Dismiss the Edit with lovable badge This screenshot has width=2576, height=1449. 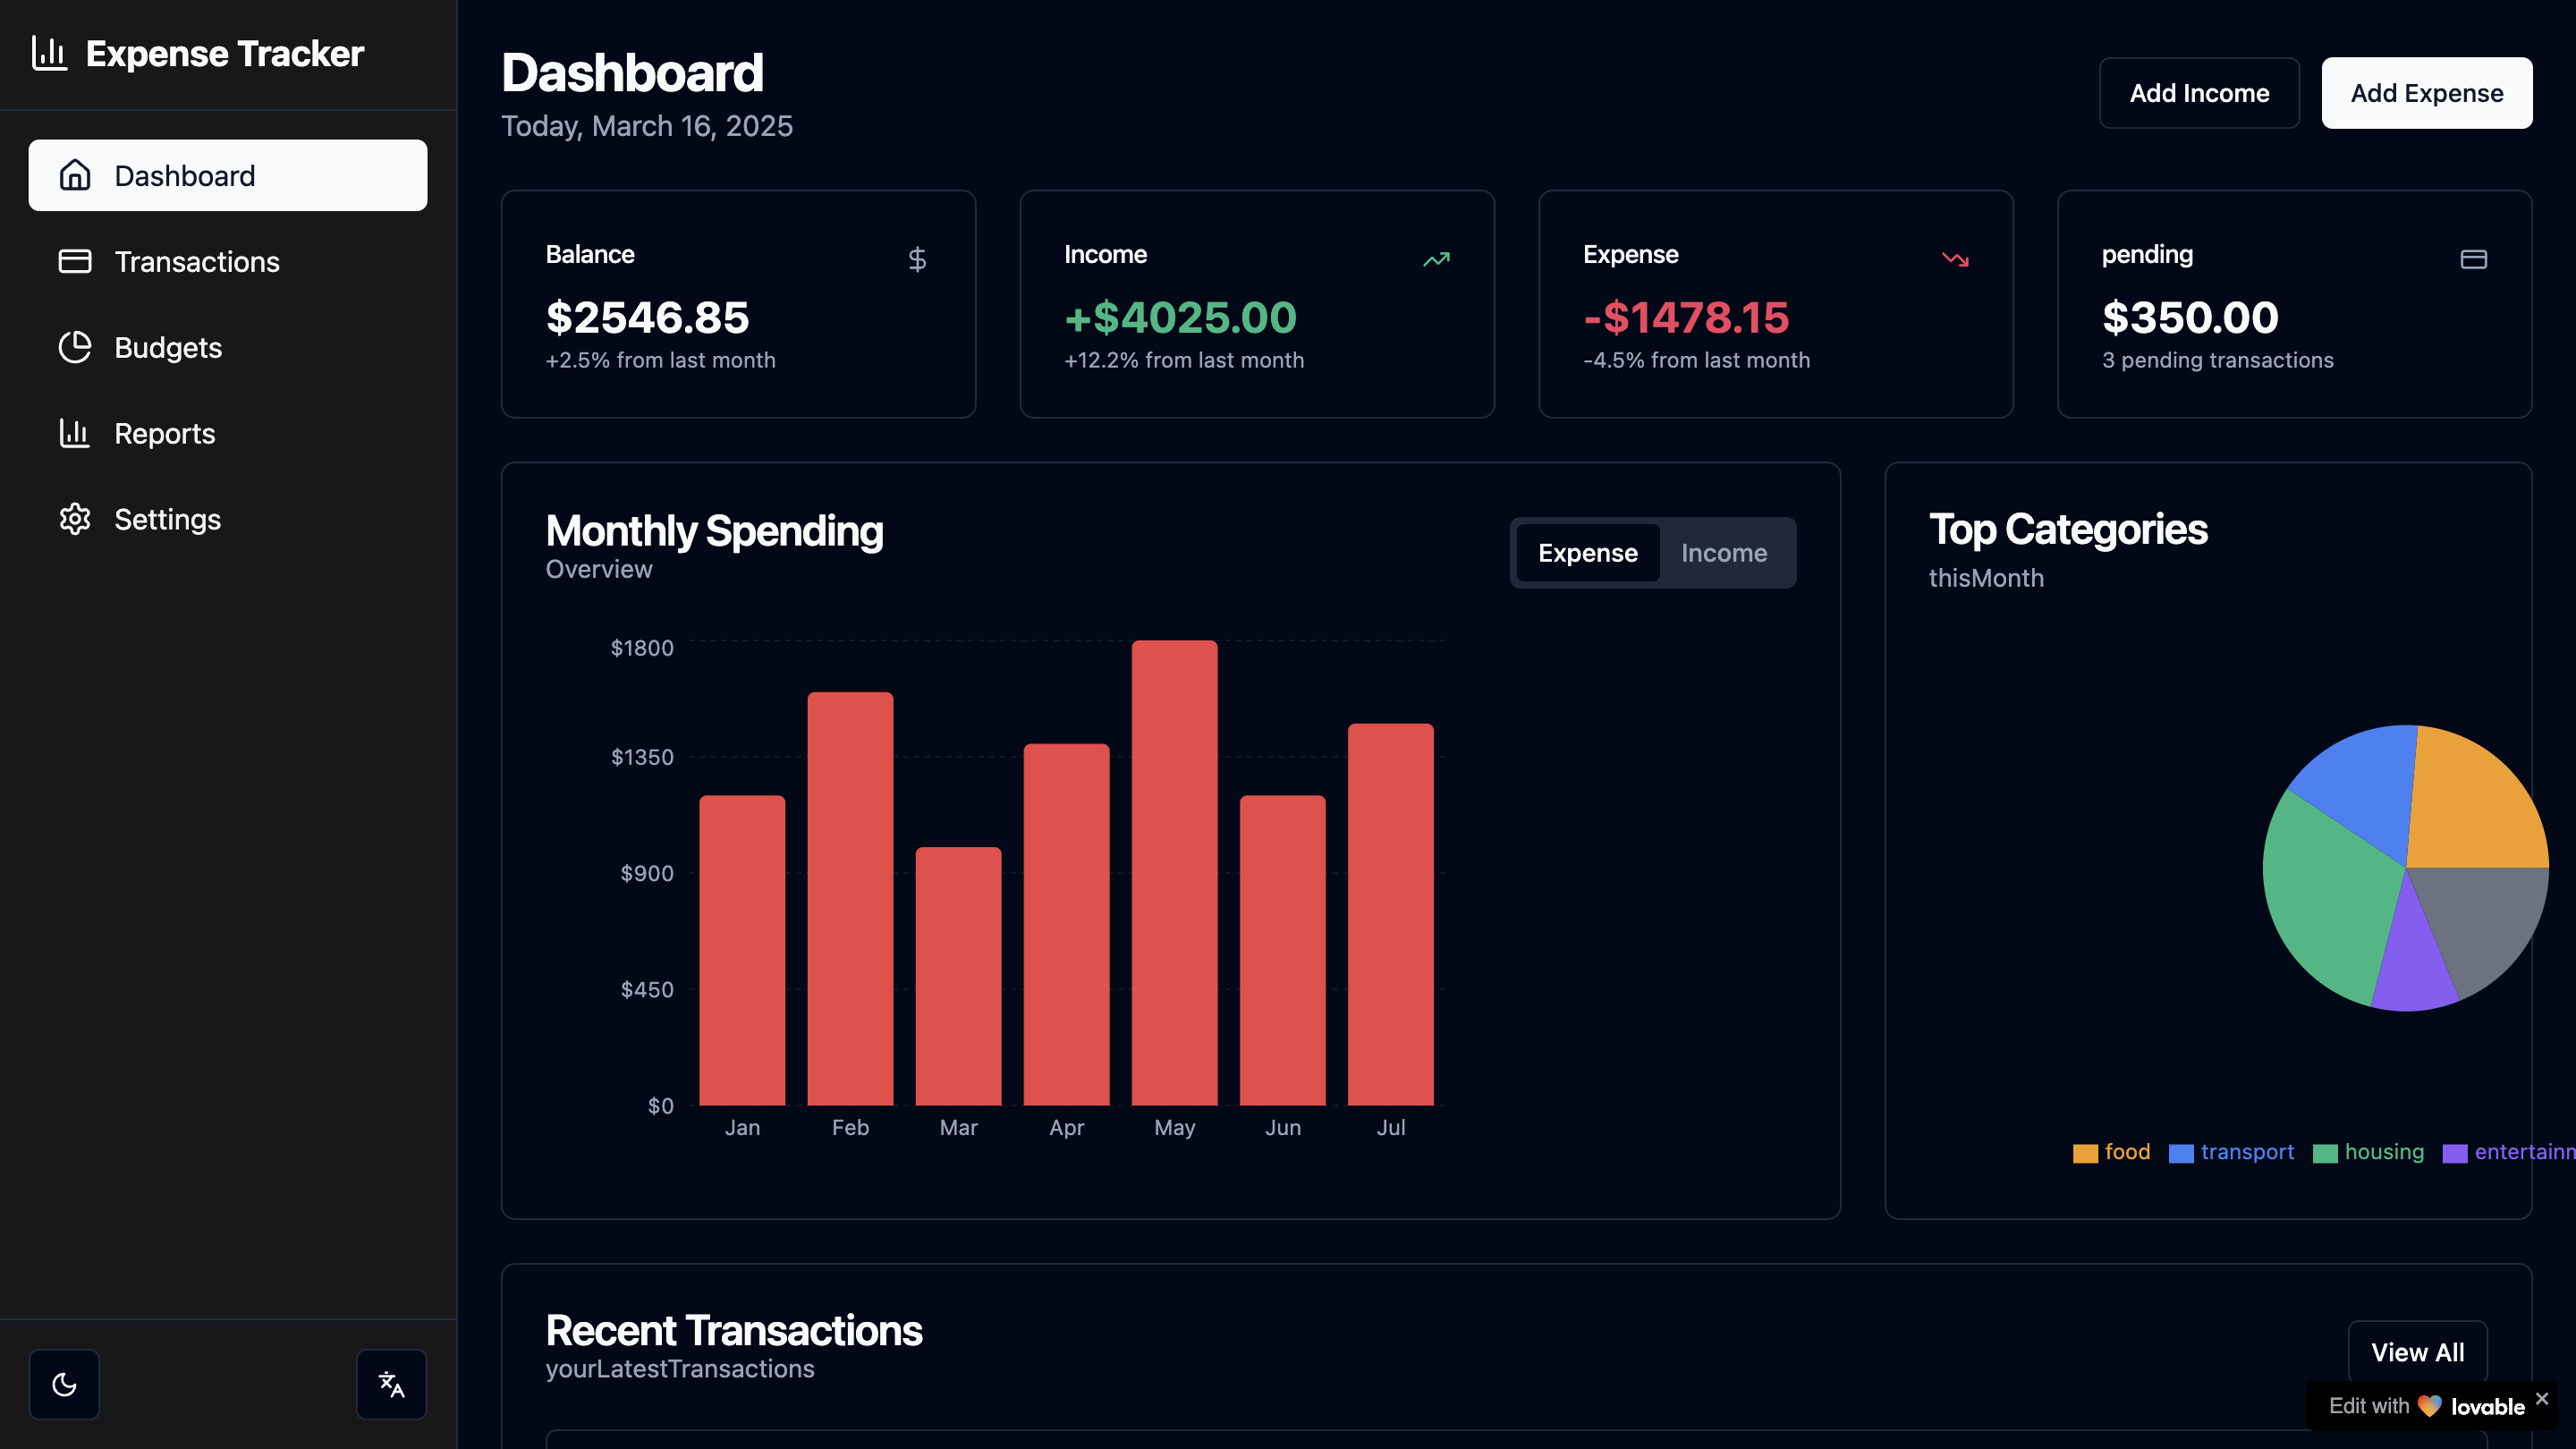pos(2542,1398)
